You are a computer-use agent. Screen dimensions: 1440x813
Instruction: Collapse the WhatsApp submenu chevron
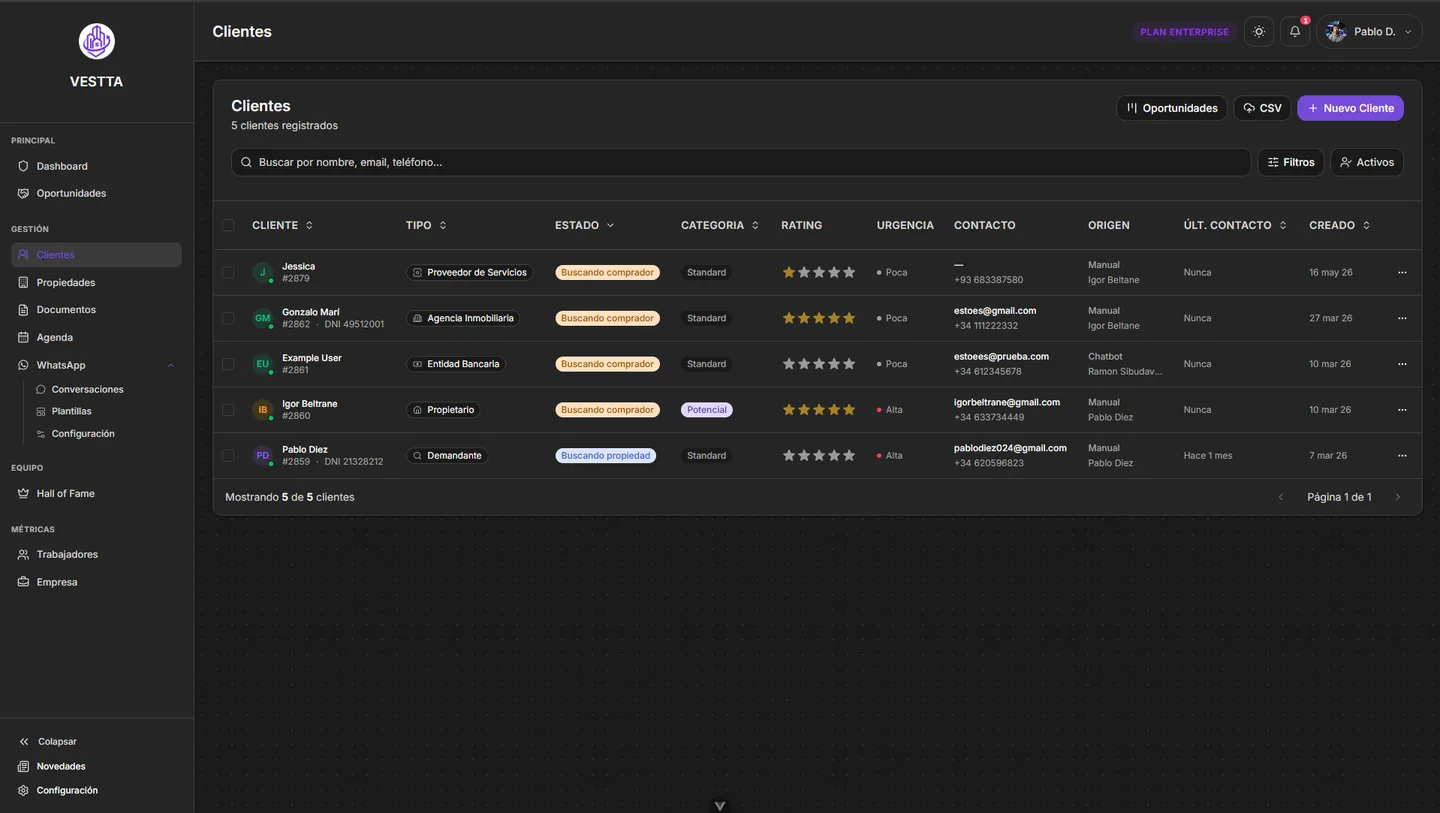point(171,366)
